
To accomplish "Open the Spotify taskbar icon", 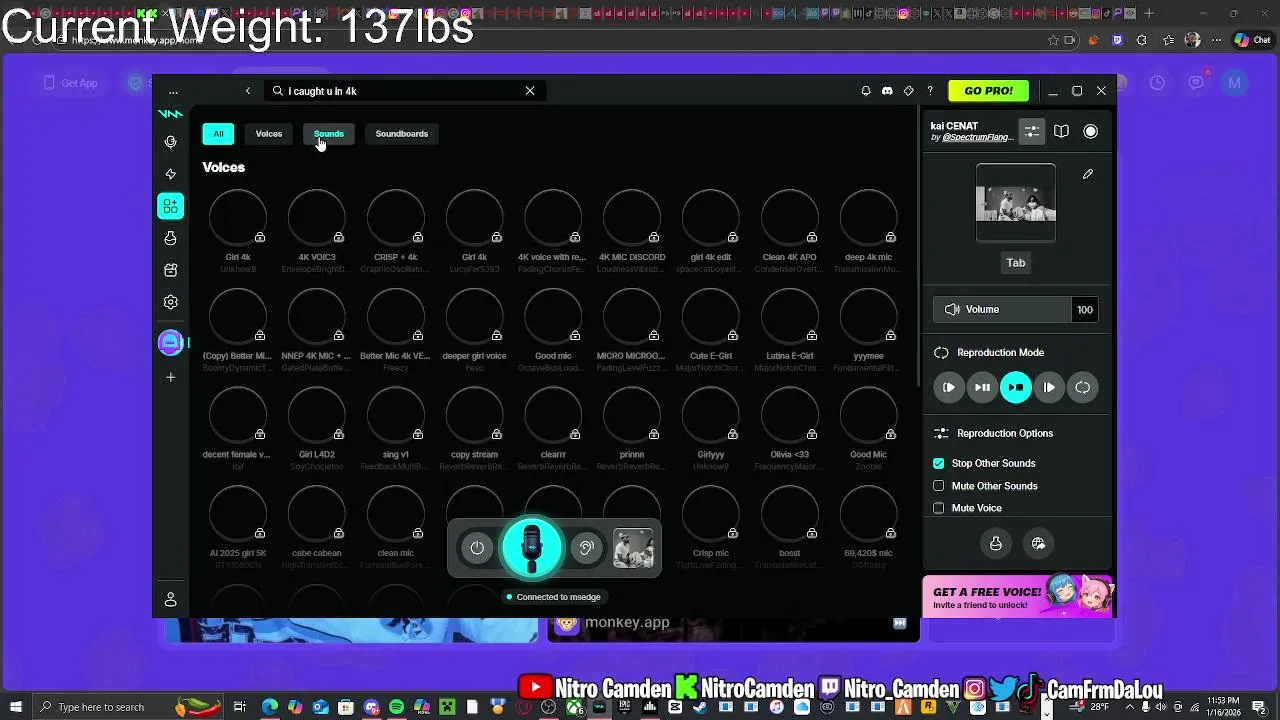I will coord(397,707).
